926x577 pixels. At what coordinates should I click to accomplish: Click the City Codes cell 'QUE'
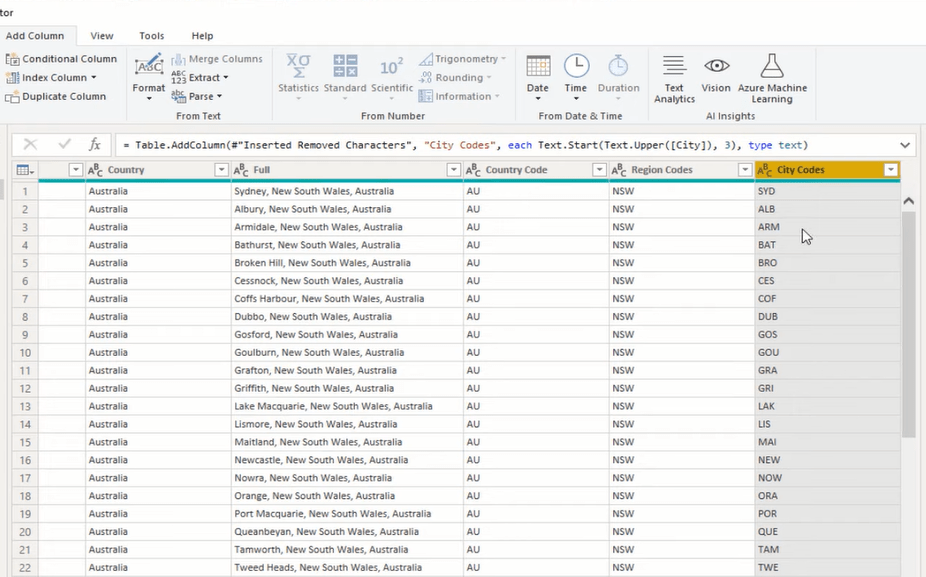[x=827, y=532]
